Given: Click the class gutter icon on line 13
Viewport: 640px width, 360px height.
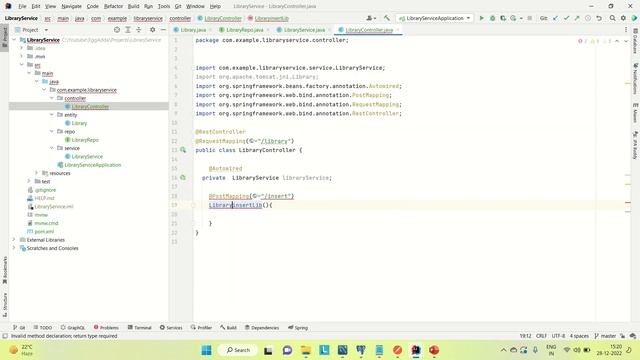Looking at the screenshot, I should (x=183, y=150).
